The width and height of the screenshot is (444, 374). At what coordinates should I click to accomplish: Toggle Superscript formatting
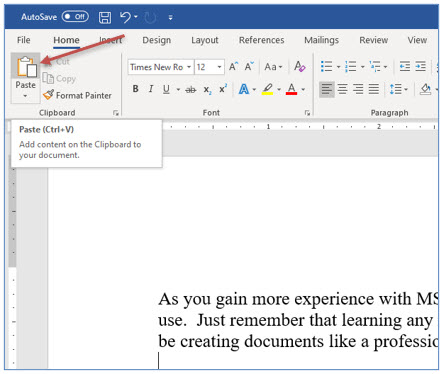223,89
